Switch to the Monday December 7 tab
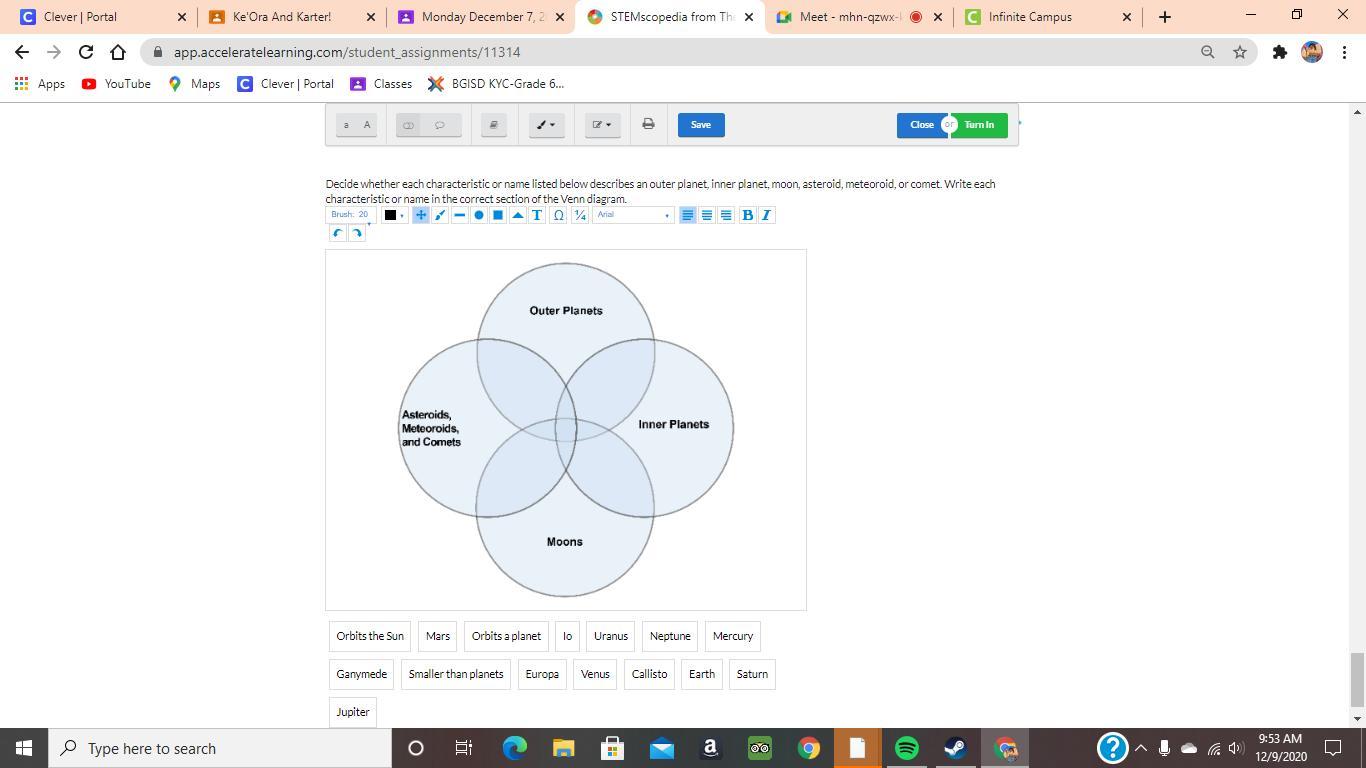This screenshot has width=1366, height=768. [x=480, y=17]
